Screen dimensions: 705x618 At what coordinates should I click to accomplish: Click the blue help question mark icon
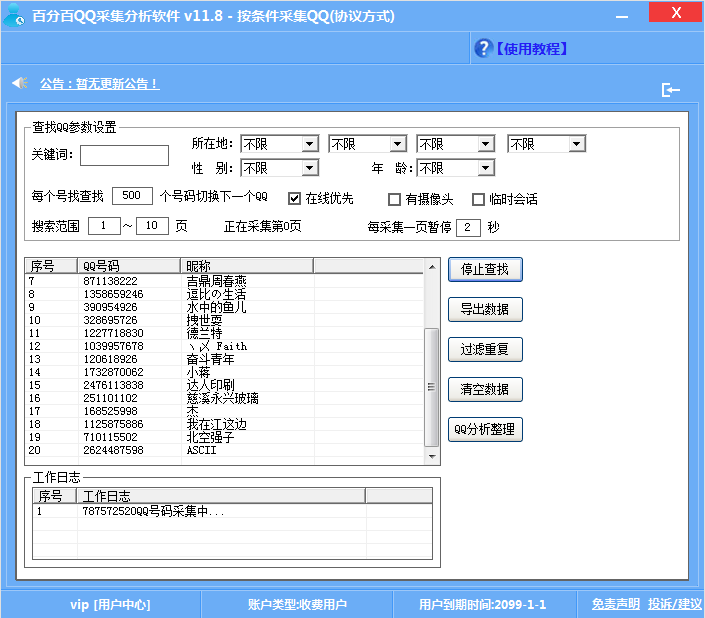click(x=481, y=48)
